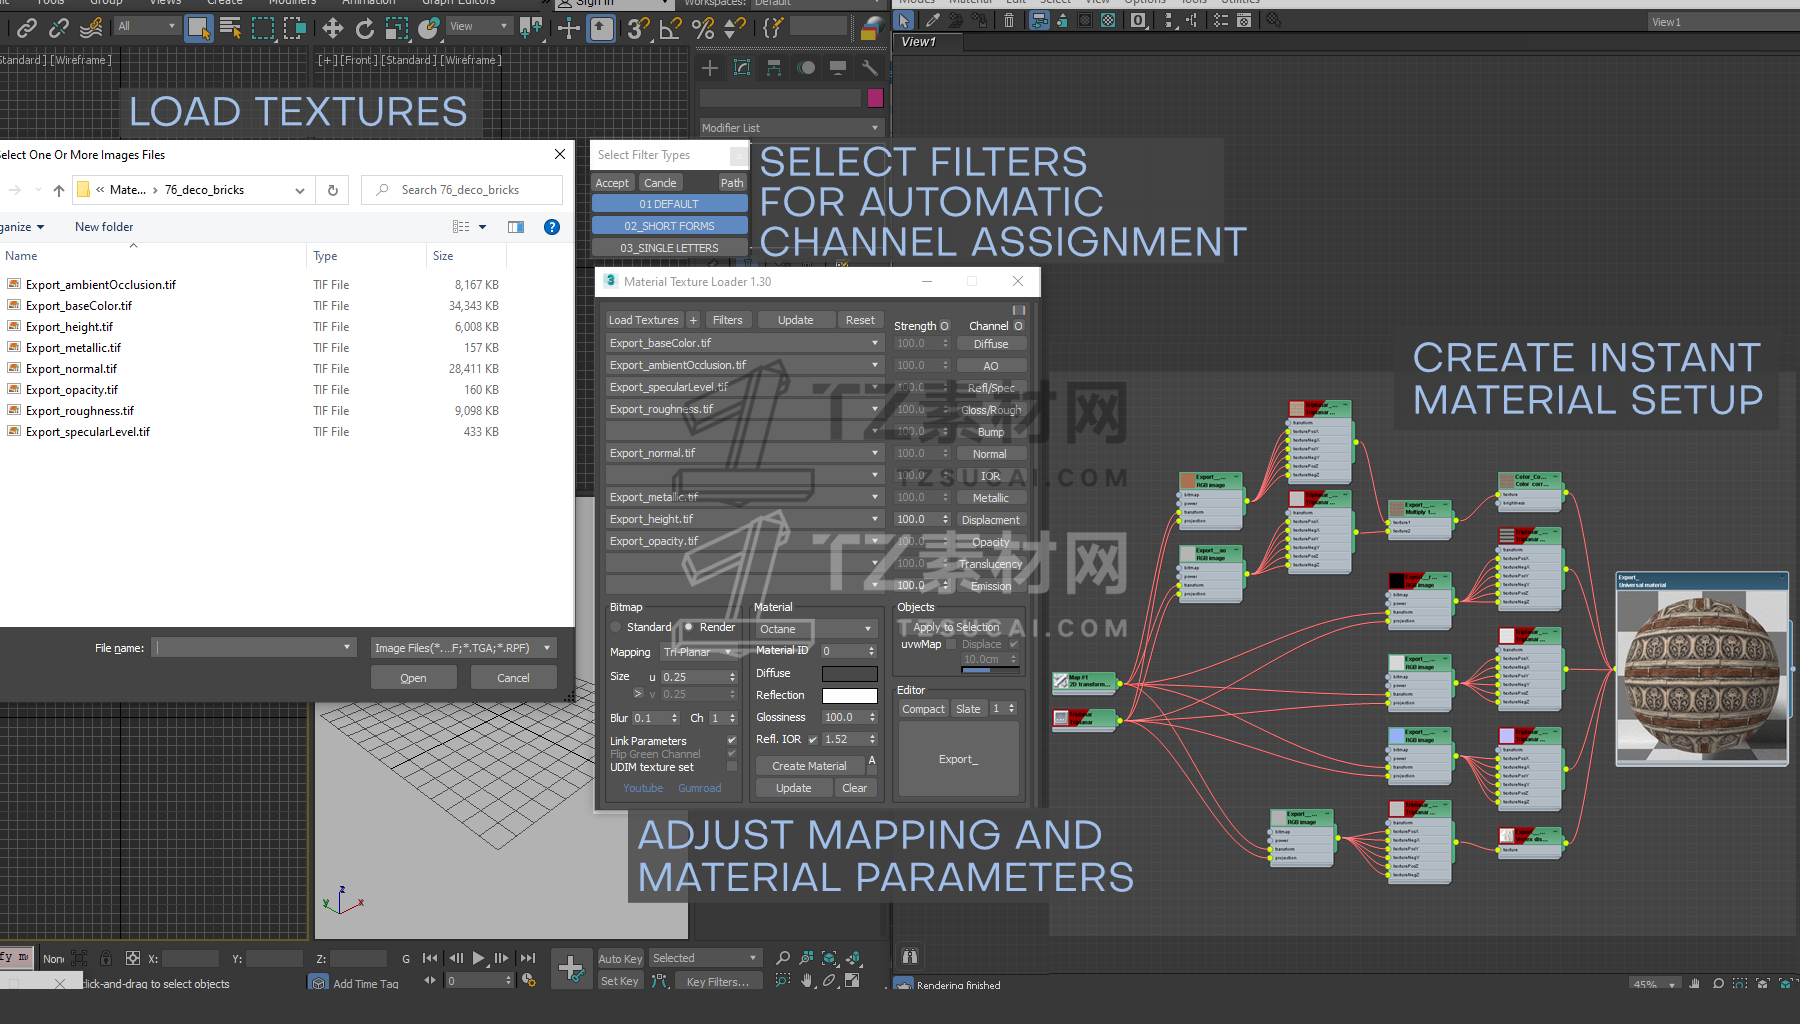The width and height of the screenshot is (1800, 1024).
Task: Jump to the animation start frame
Action: click(430, 958)
